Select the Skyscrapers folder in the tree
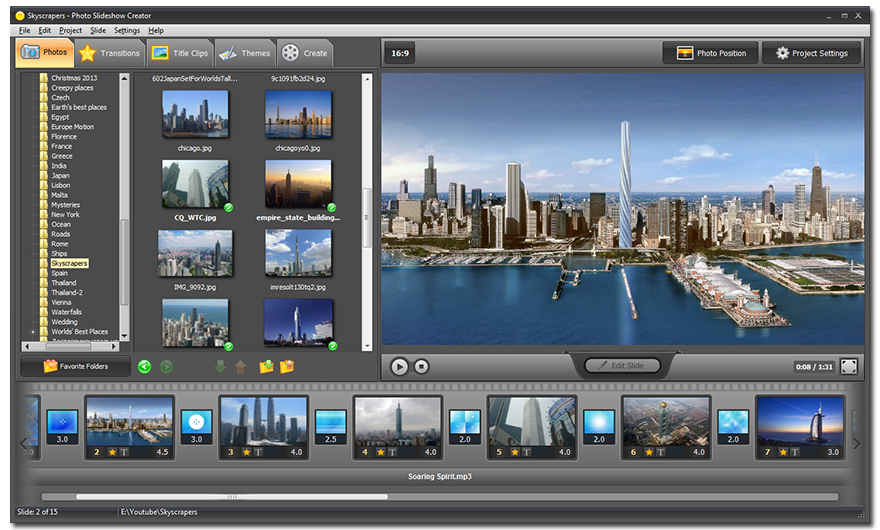The width and height of the screenshot is (880, 530). pyautogui.click(x=69, y=263)
